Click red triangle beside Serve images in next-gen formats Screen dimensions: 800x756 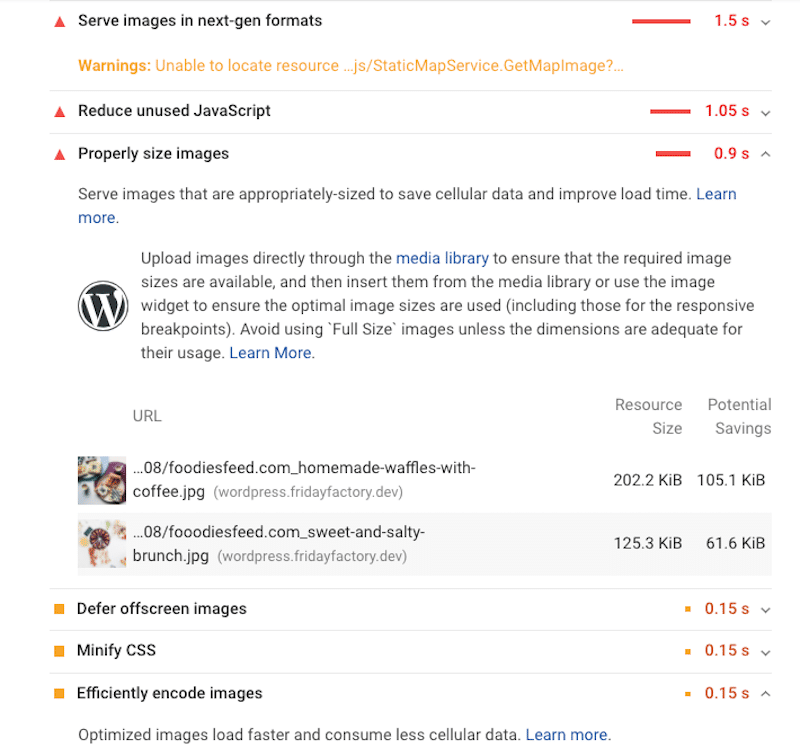coord(60,22)
